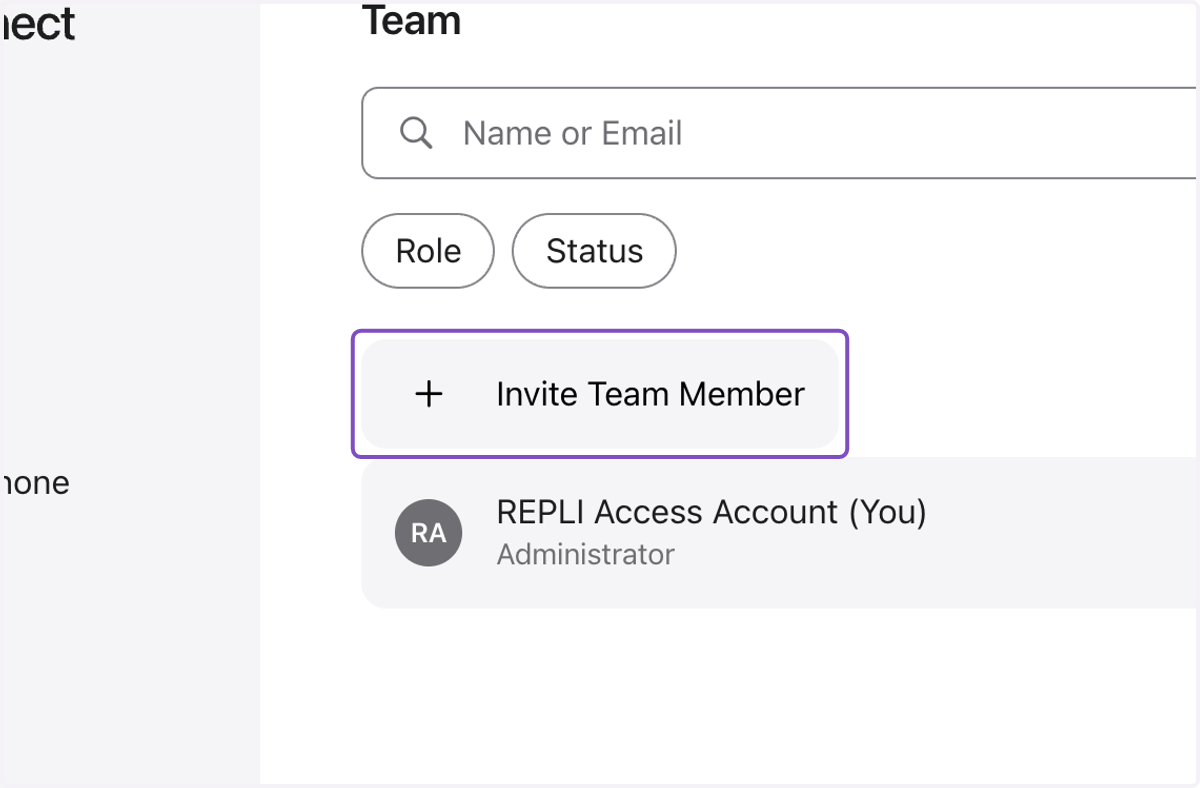The image size is (1200, 788).
Task: Focus the Name or Email search field
Action: tap(780, 133)
